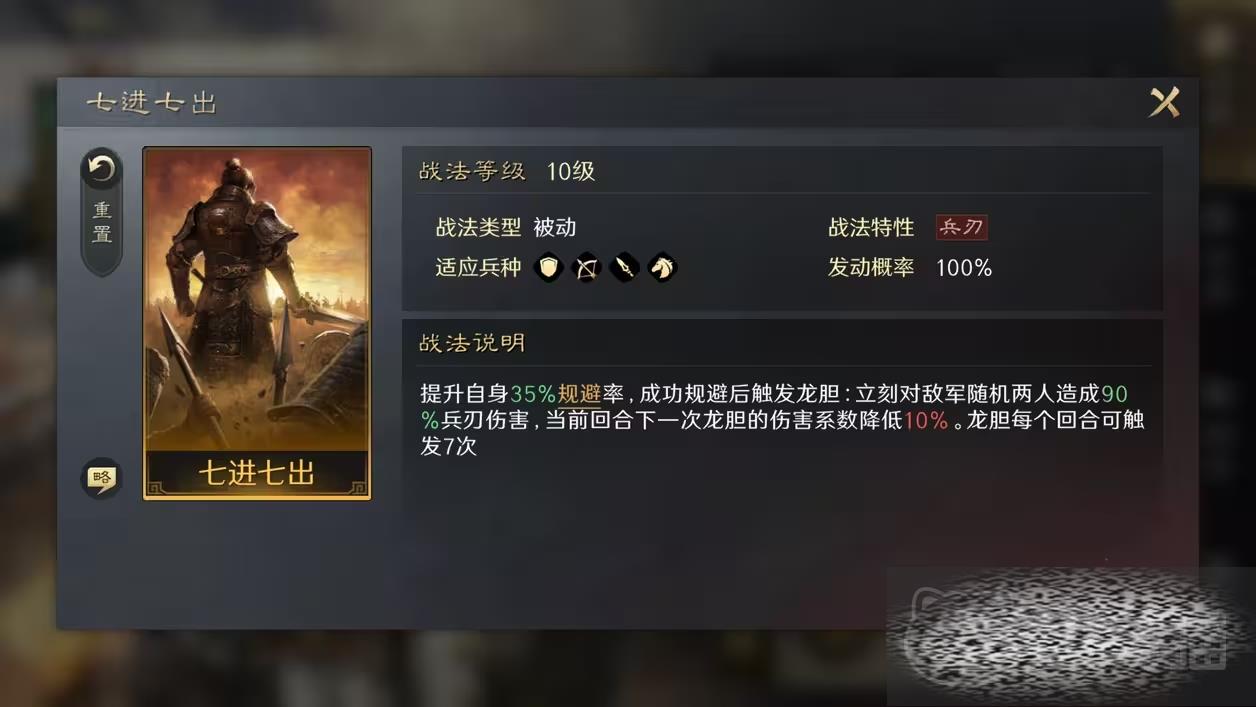Click the circular reset arrow icon

pyautogui.click(x=101, y=169)
